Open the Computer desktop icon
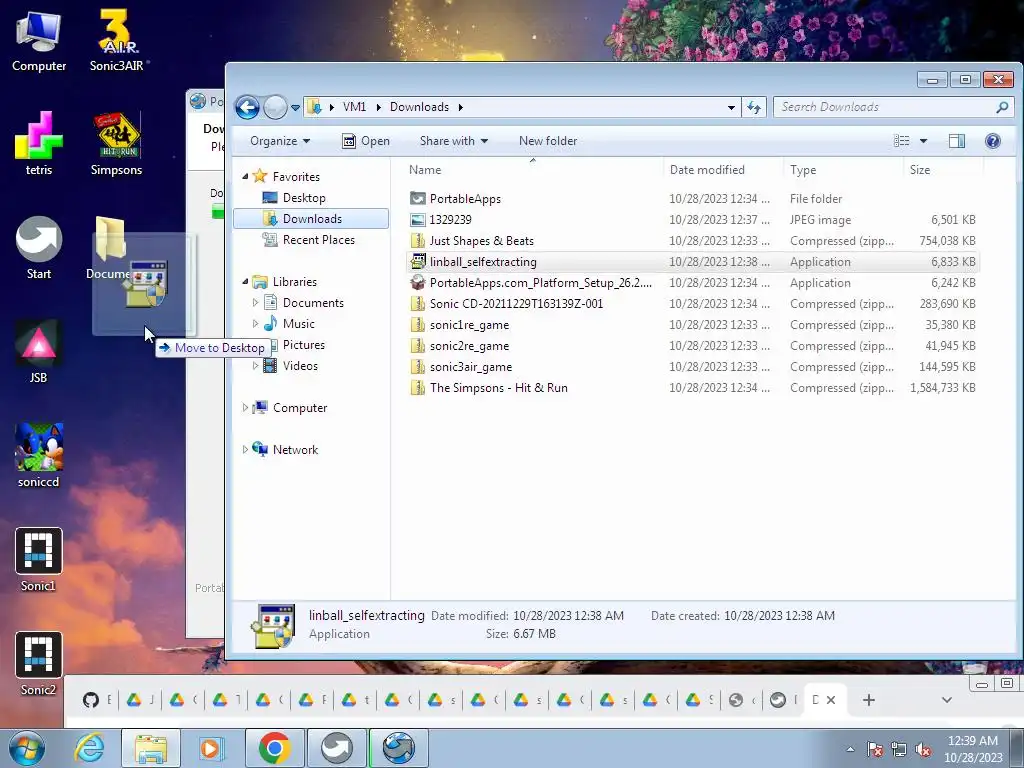Image resolution: width=1024 pixels, height=768 pixels. (39, 40)
